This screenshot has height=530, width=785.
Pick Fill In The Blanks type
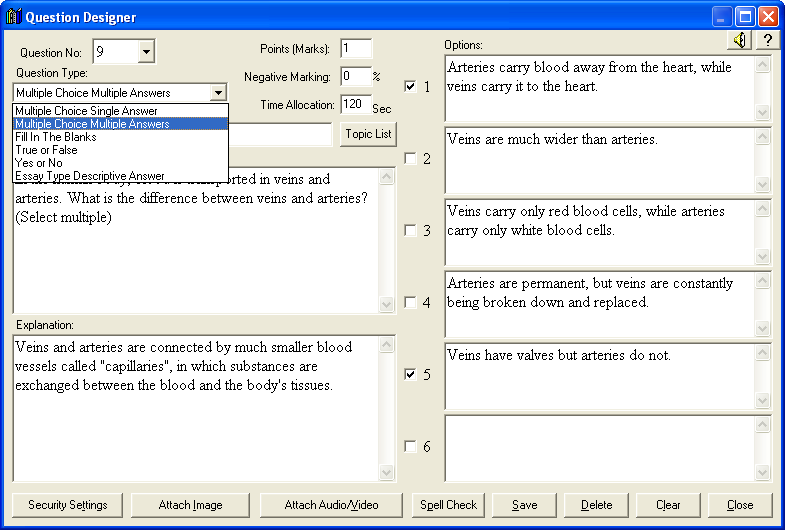[120, 137]
